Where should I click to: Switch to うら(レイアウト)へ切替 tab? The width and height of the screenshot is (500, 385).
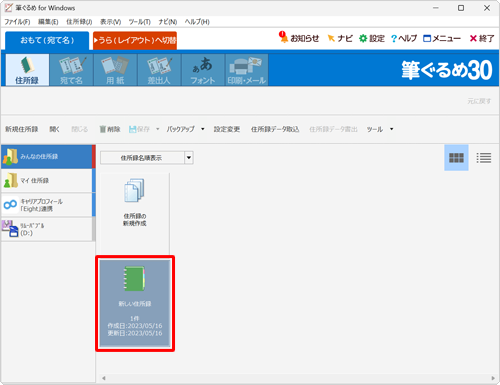(x=135, y=40)
